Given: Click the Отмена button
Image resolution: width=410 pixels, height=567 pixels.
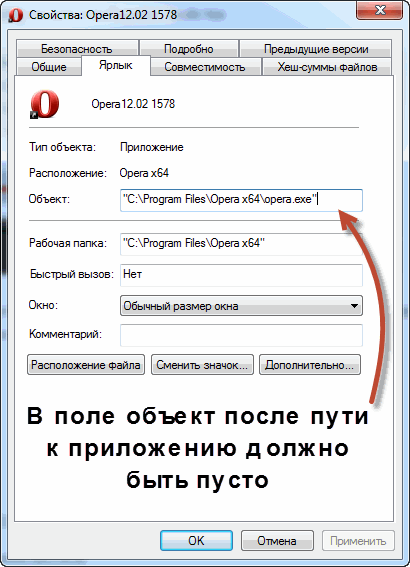Looking at the screenshot, I should [x=277, y=541].
